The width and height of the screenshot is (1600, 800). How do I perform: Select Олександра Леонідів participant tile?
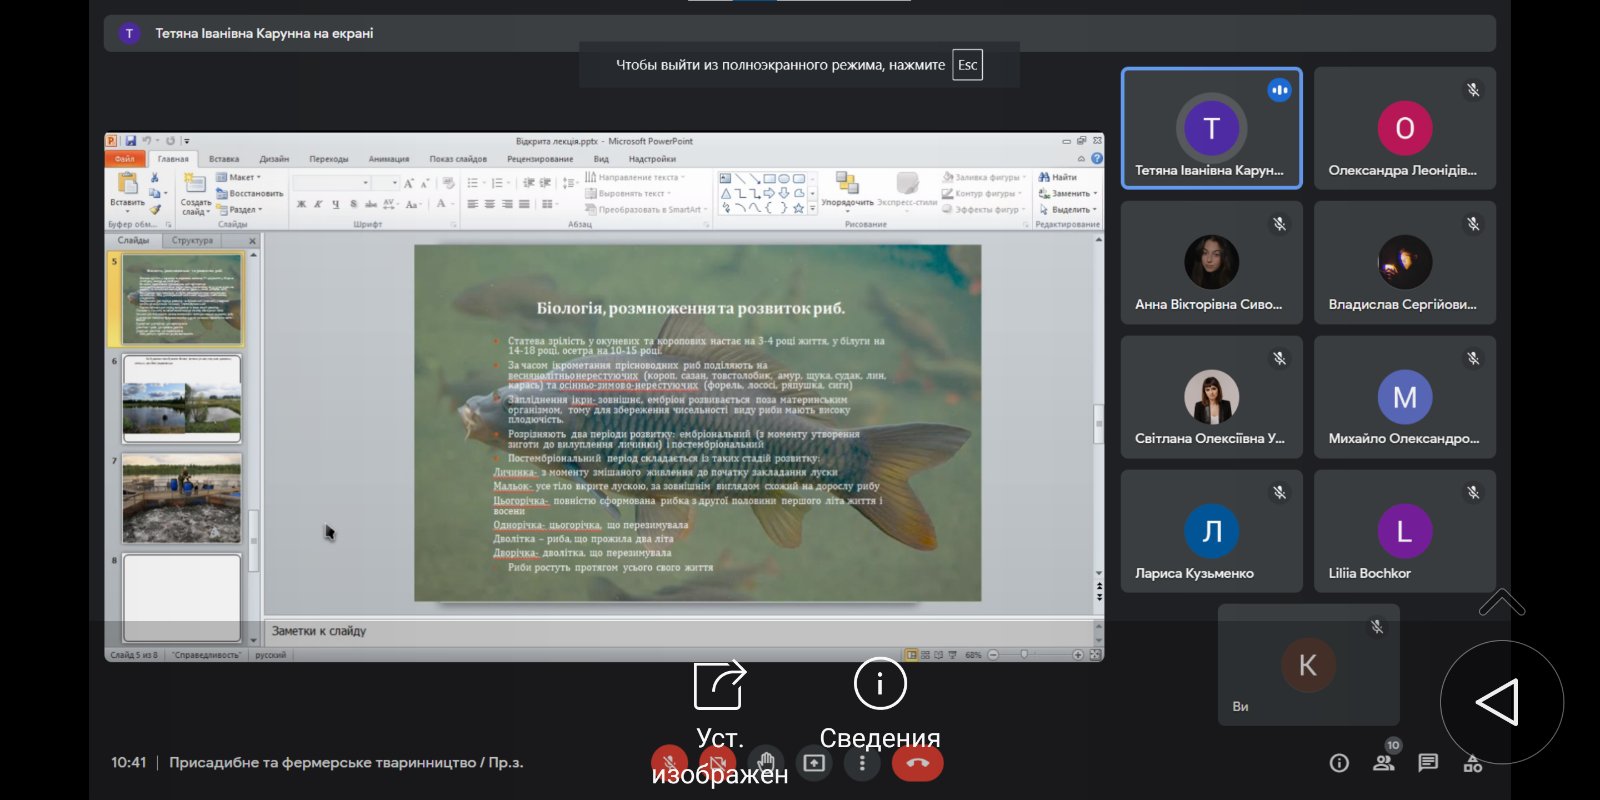click(1405, 128)
